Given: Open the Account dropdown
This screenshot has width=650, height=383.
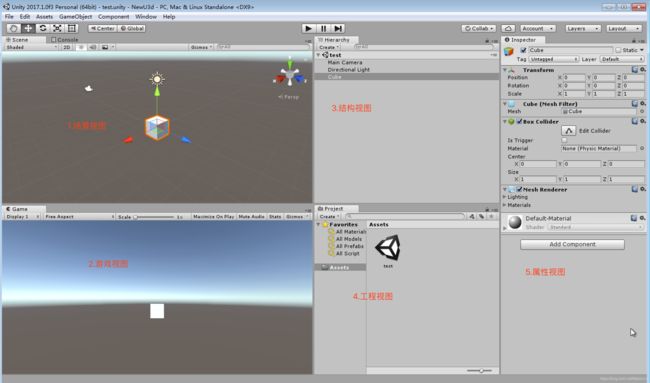Looking at the screenshot, I should point(538,28).
